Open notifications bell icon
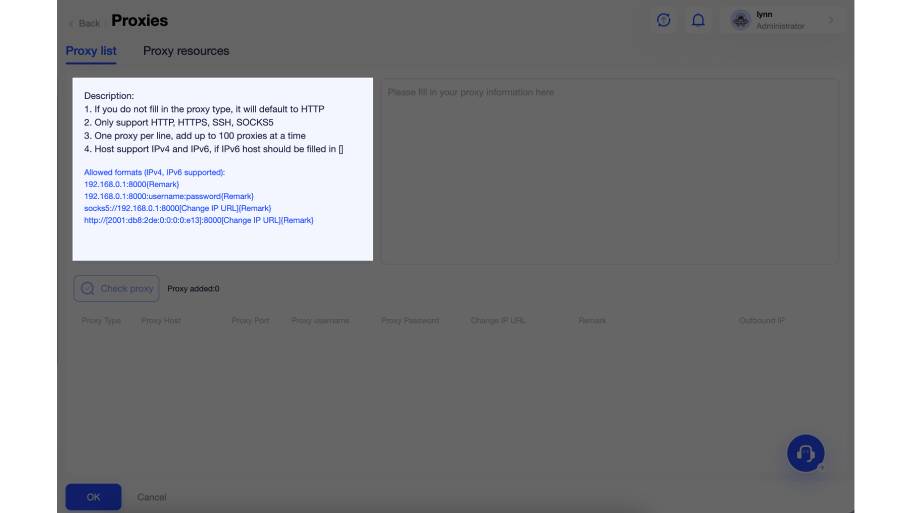 tap(698, 20)
